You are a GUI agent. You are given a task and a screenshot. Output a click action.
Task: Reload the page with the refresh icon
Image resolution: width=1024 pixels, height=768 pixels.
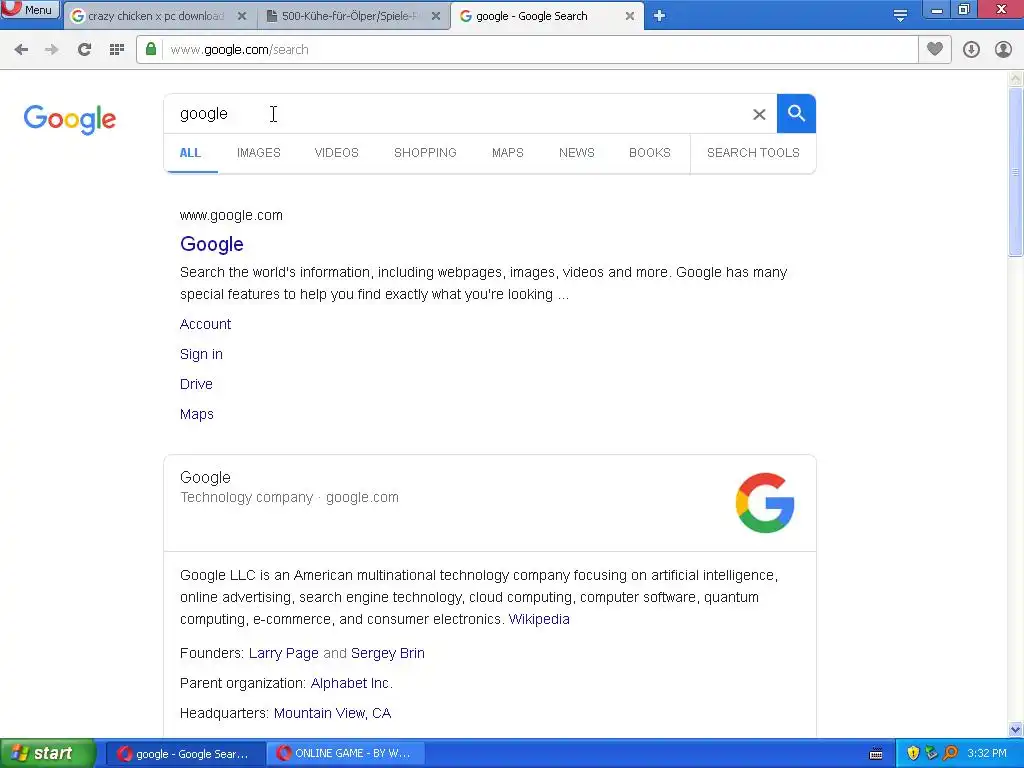(84, 50)
